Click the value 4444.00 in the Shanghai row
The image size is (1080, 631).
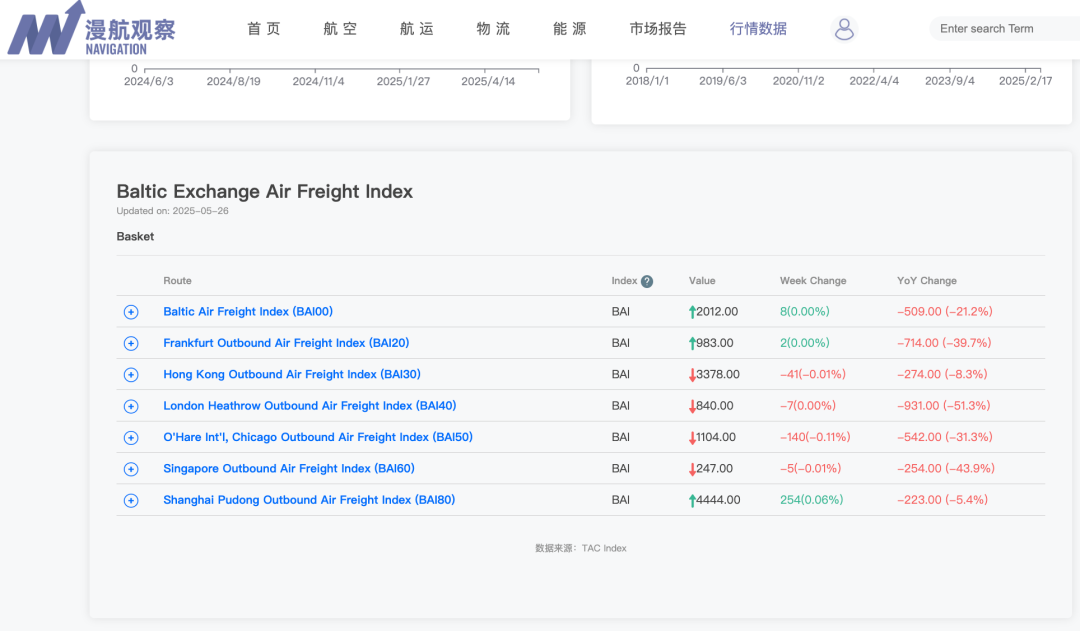(718, 499)
